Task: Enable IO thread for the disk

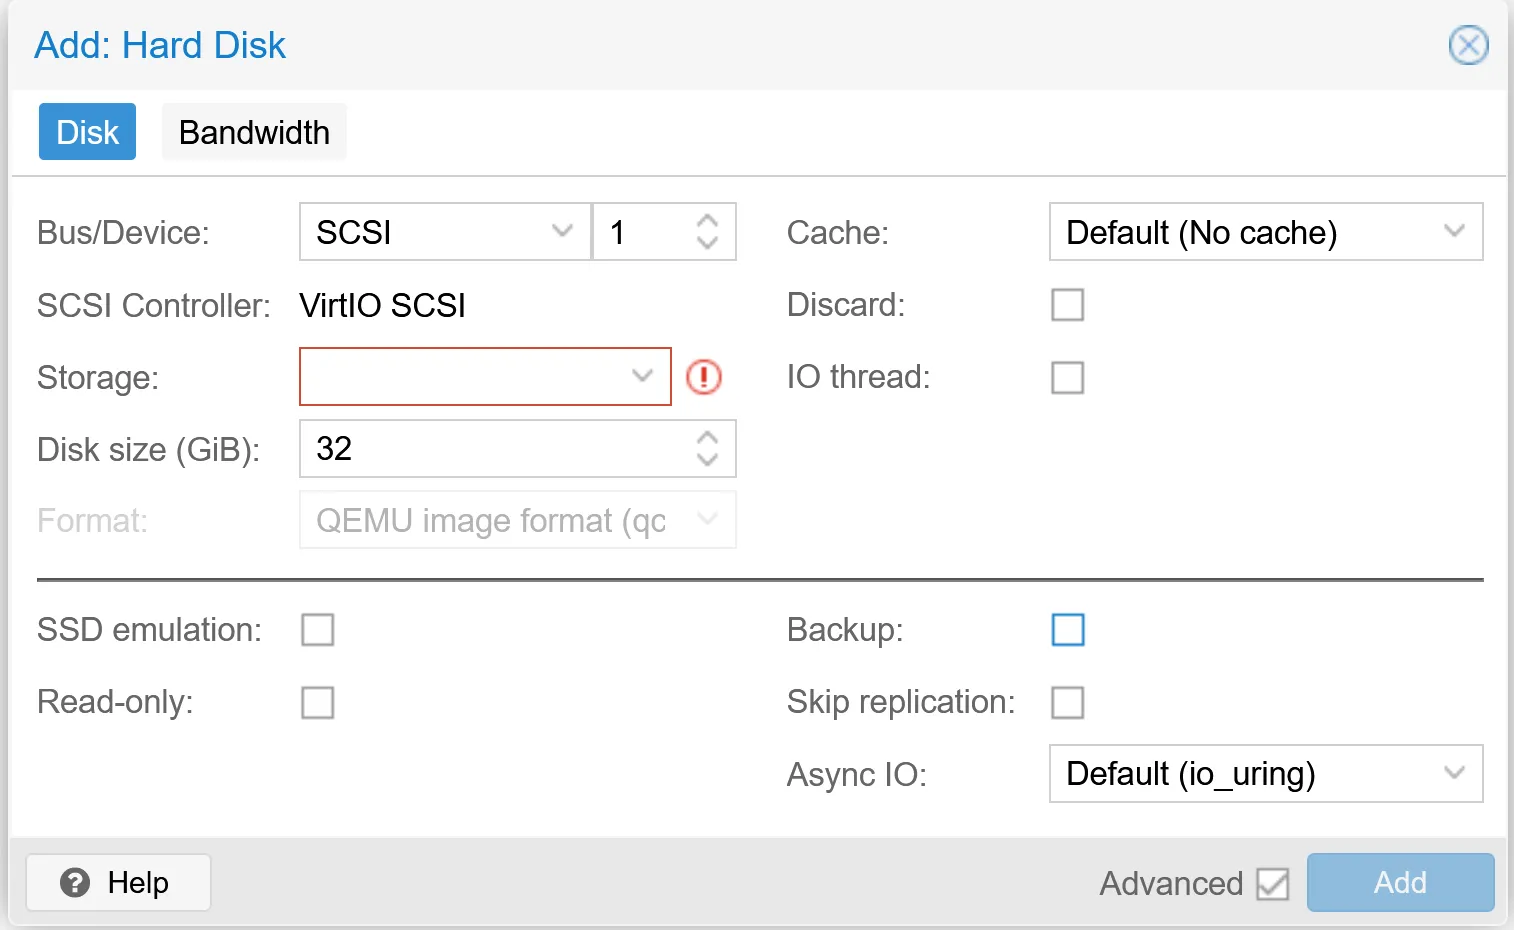Action: coord(1067,377)
